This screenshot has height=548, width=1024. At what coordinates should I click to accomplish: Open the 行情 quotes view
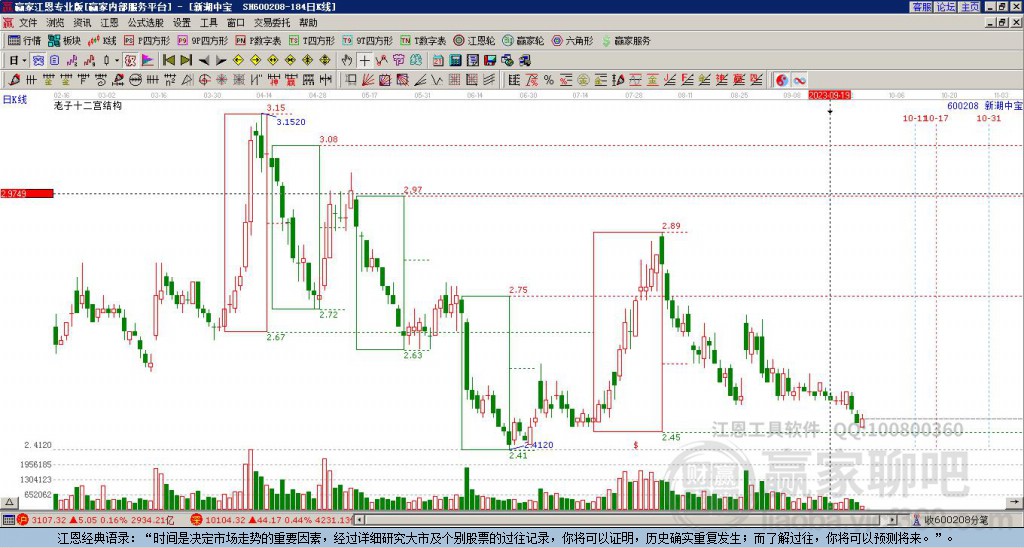pyautogui.click(x=24, y=40)
